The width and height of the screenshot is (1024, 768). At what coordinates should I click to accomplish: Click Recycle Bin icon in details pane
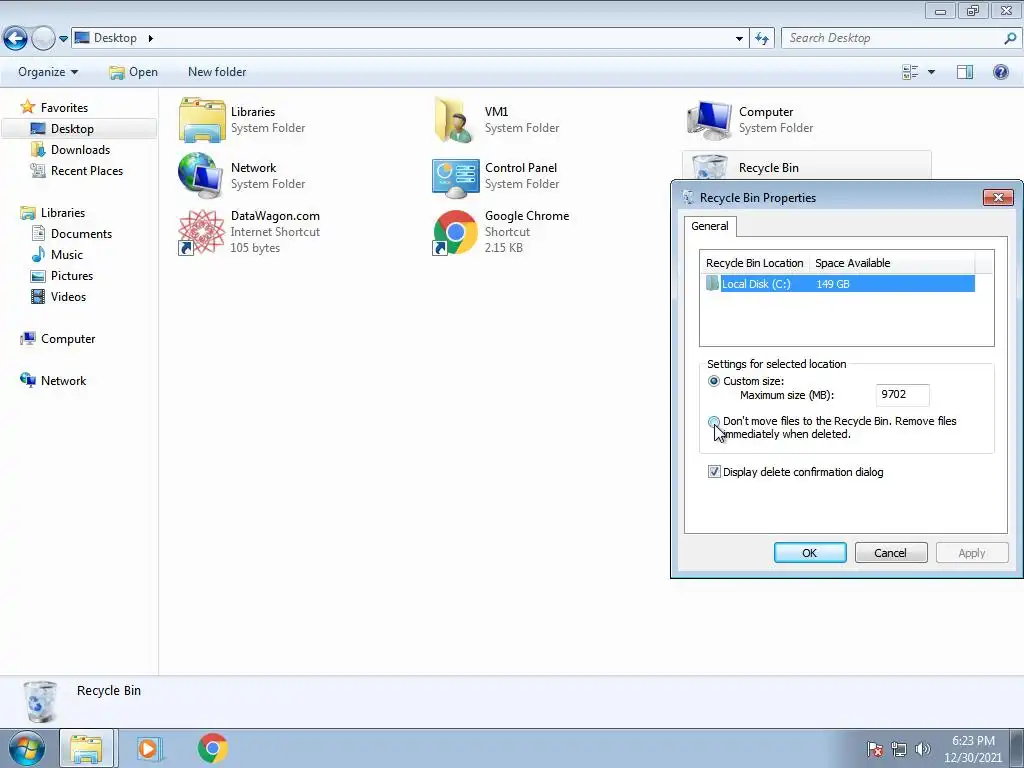point(40,702)
